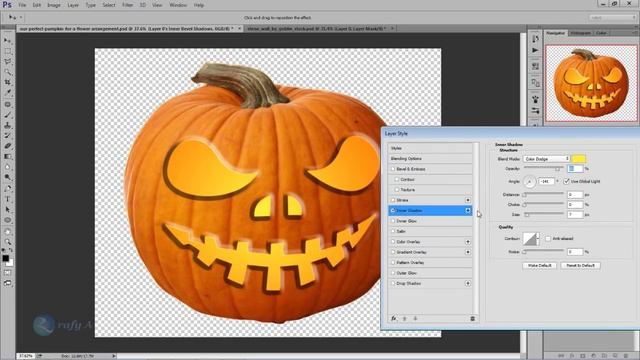Select the Pen tool
This screenshot has width=640, height=360.
pyautogui.click(x=7, y=189)
